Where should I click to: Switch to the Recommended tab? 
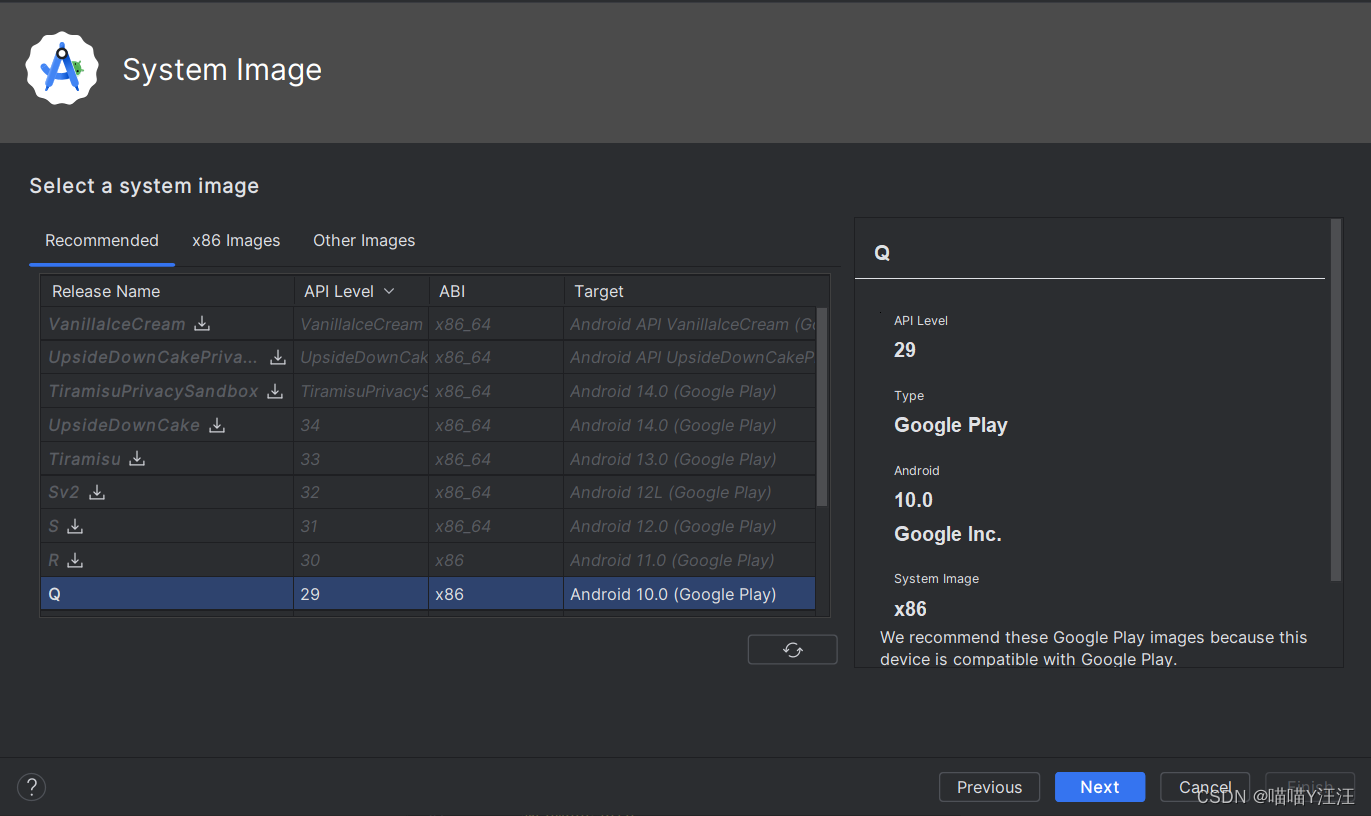point(102,241)
